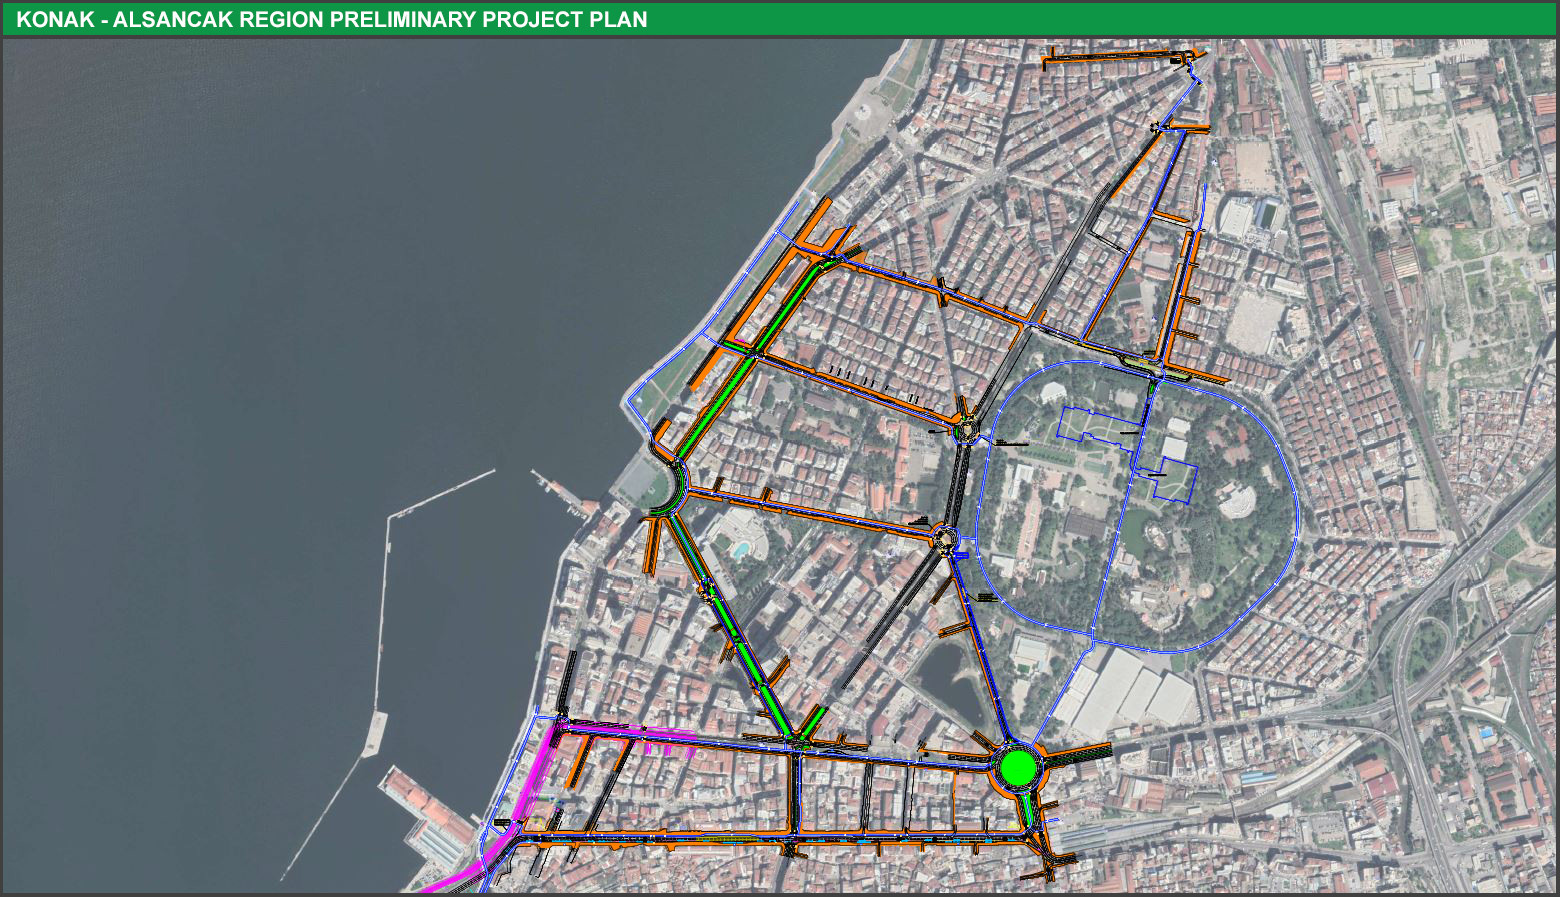Click the blue oval park boundary outline

point(1137,505)
